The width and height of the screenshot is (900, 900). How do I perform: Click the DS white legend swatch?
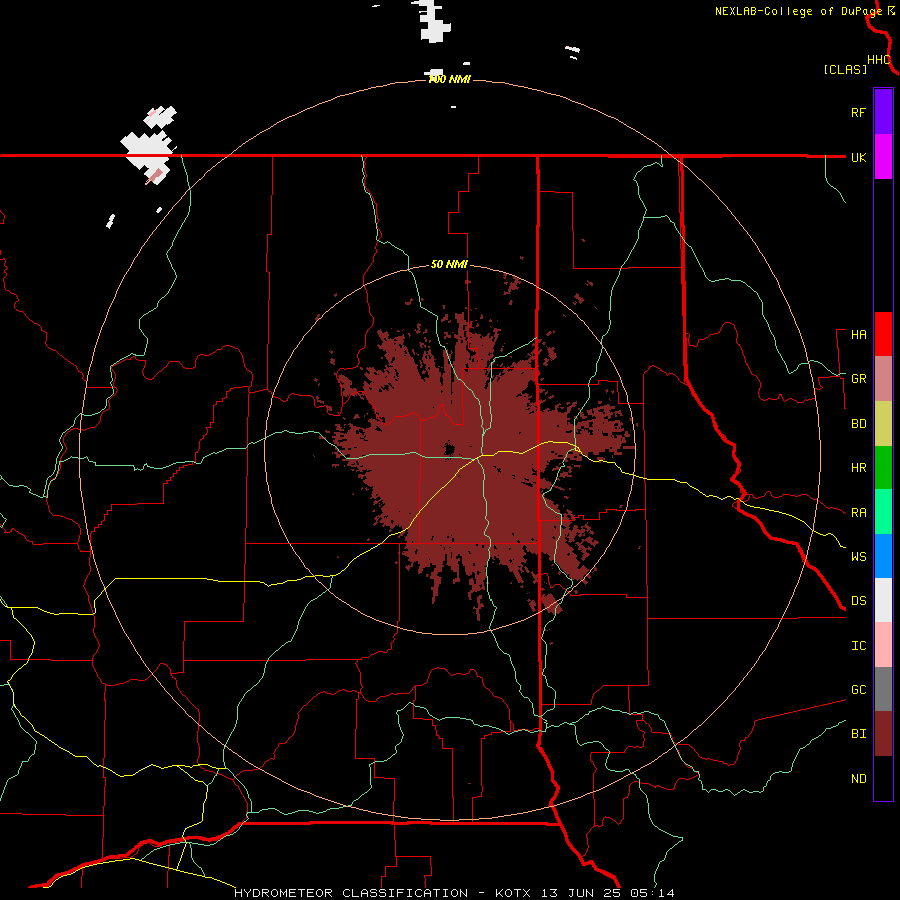pos(883,600)
